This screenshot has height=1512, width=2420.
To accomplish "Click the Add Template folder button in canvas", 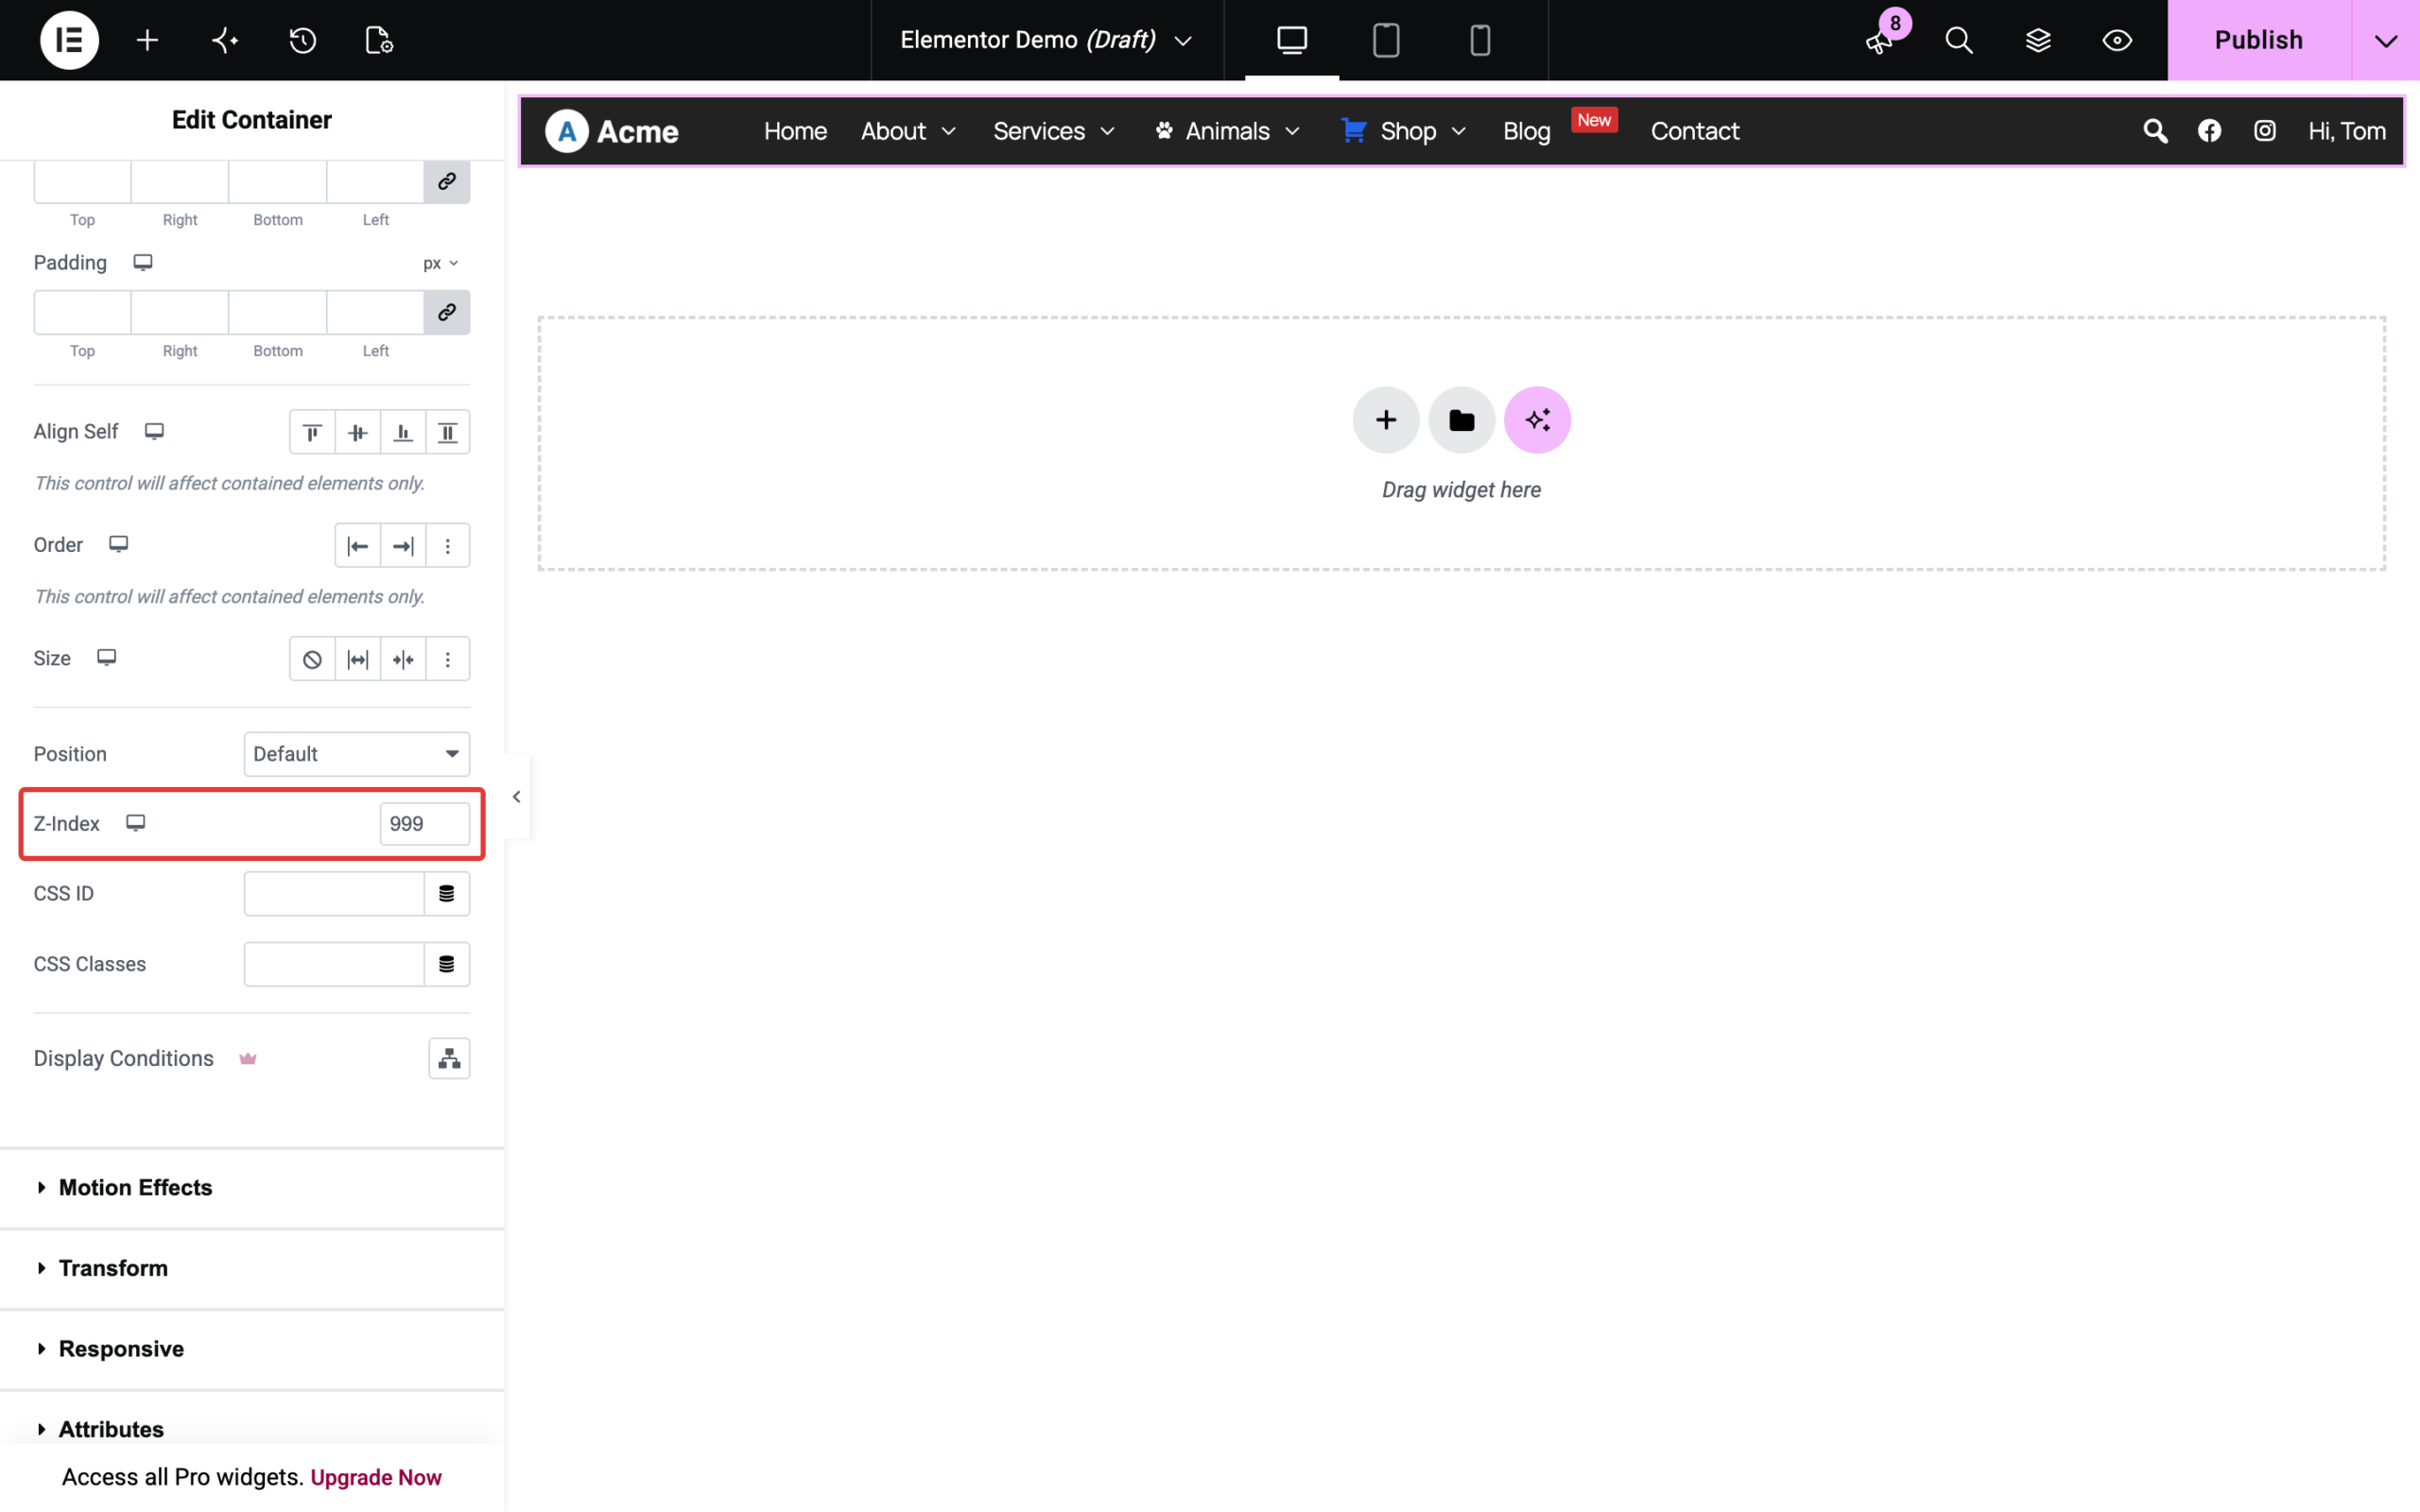I will point(1461,420).
